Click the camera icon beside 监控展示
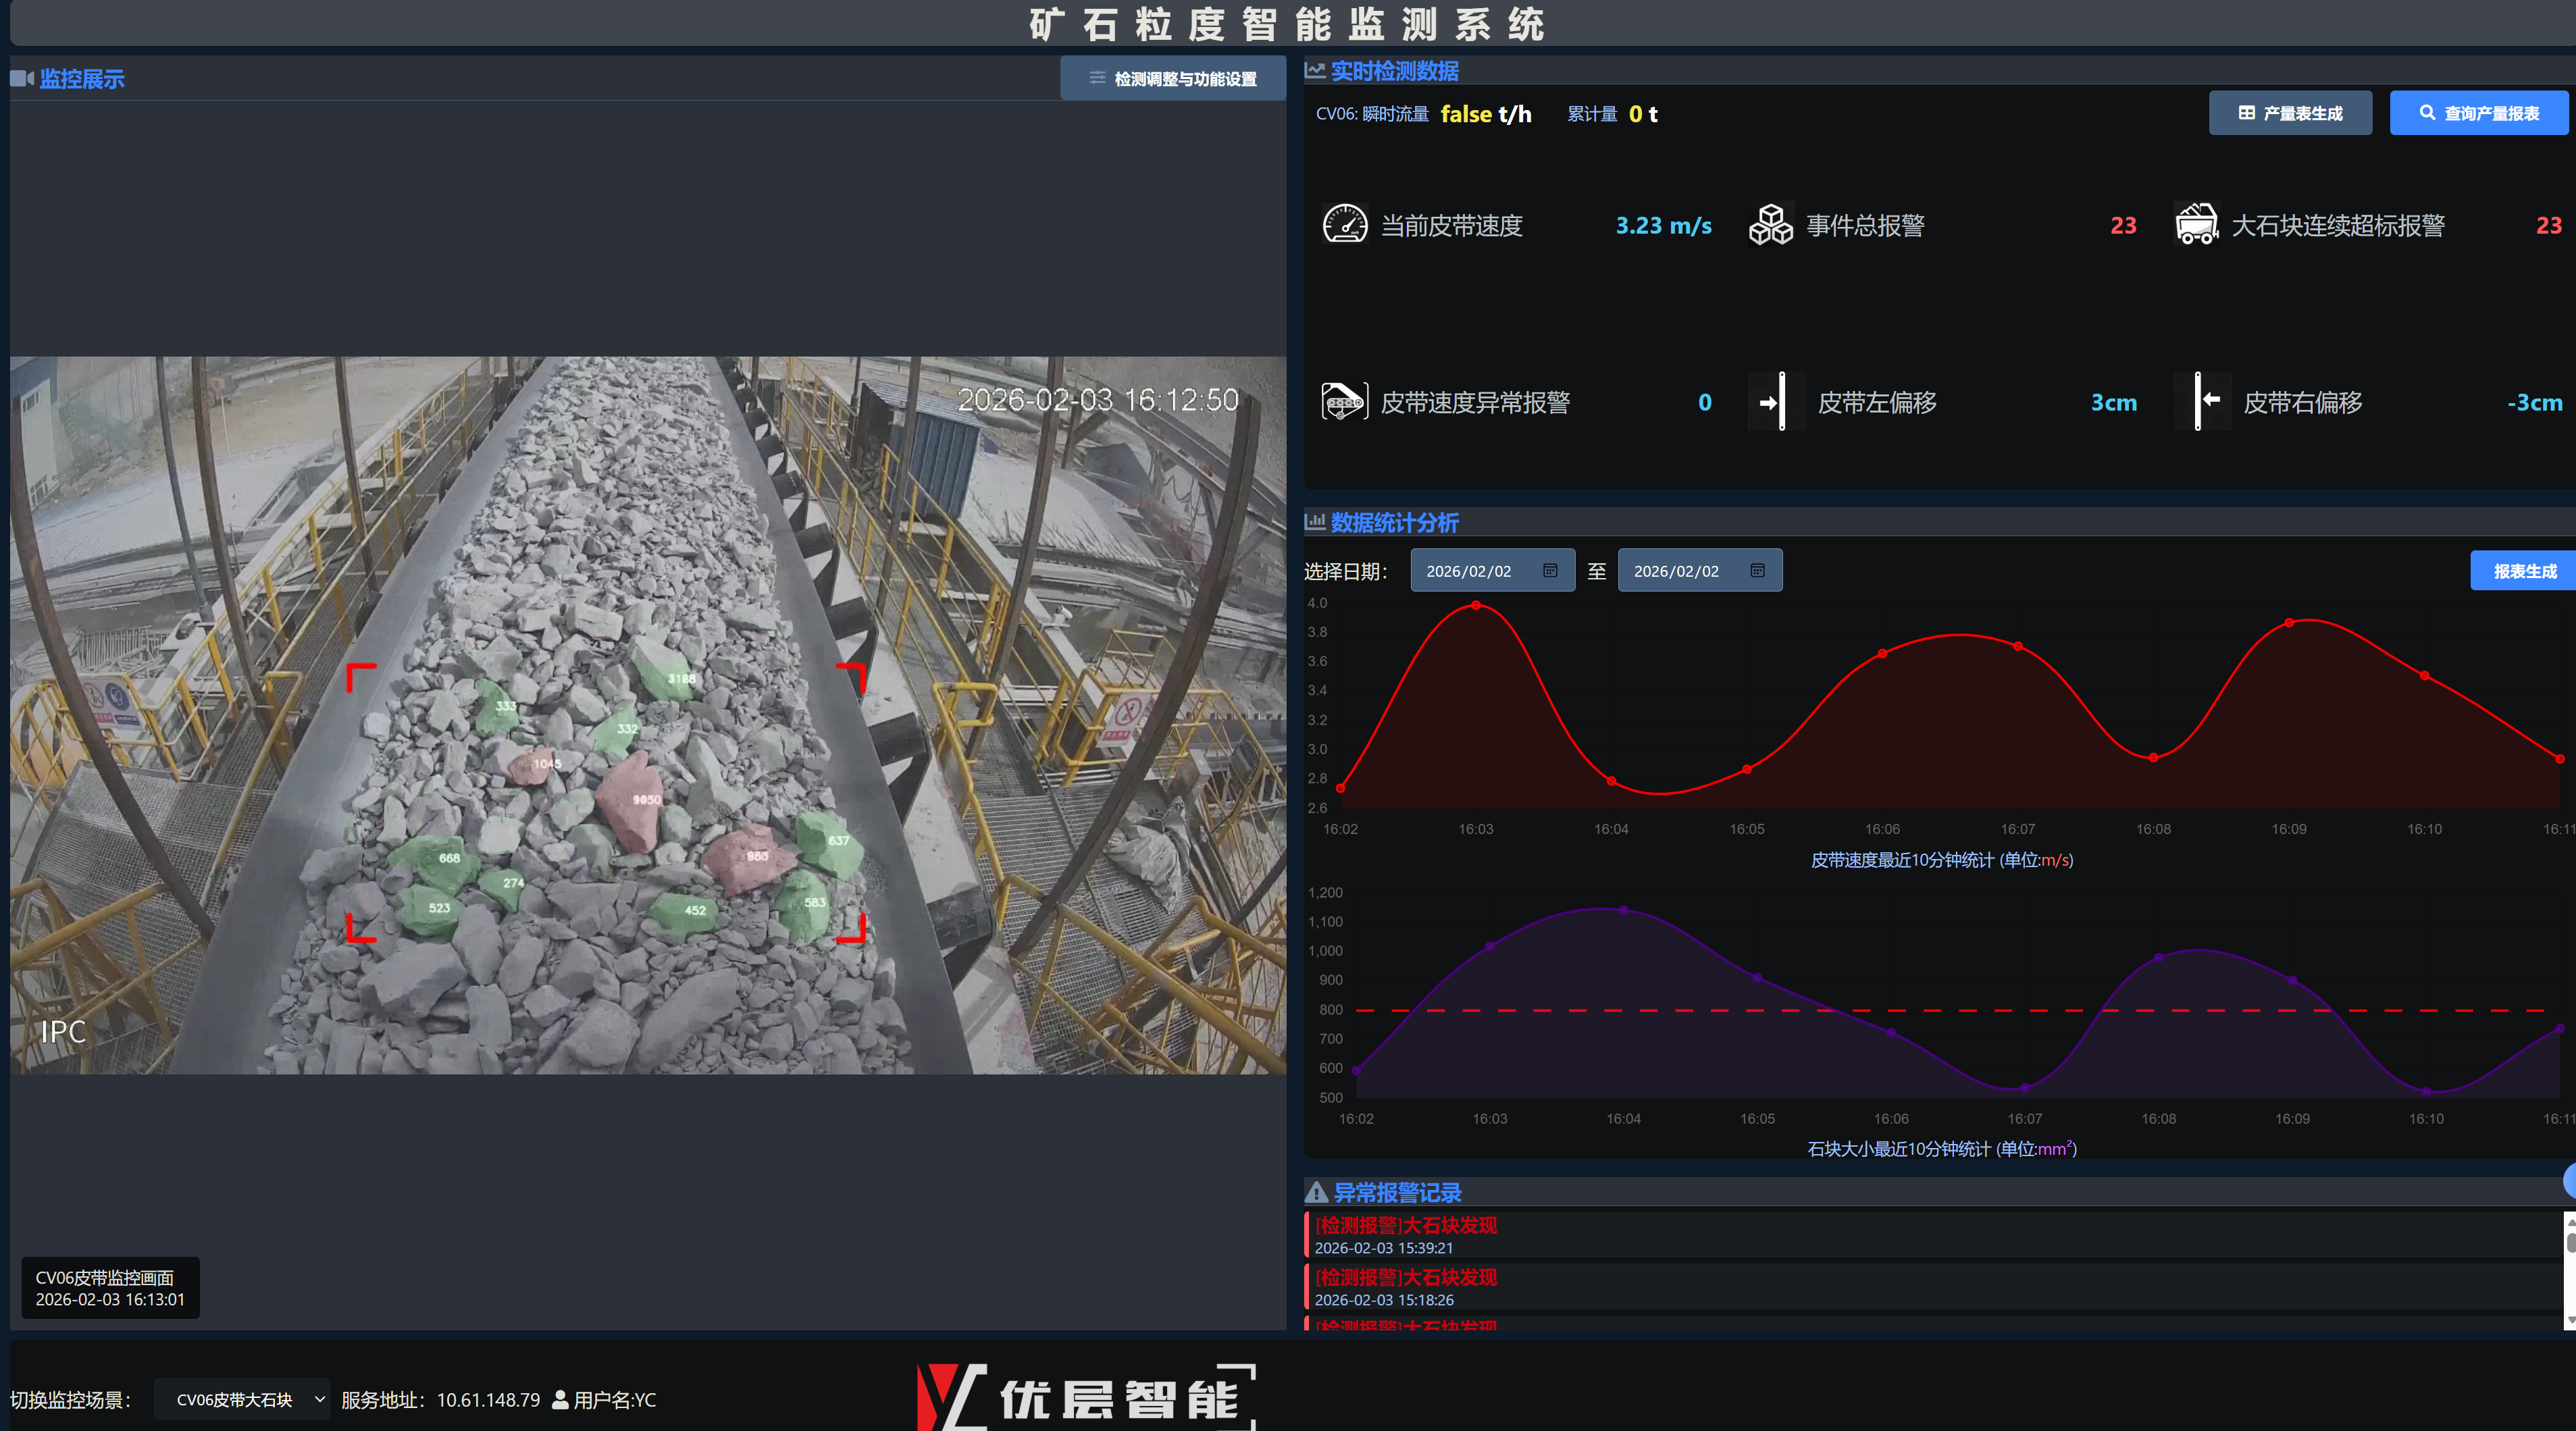The height and width of the screenshot is (1431, 2576). (22, 78)
